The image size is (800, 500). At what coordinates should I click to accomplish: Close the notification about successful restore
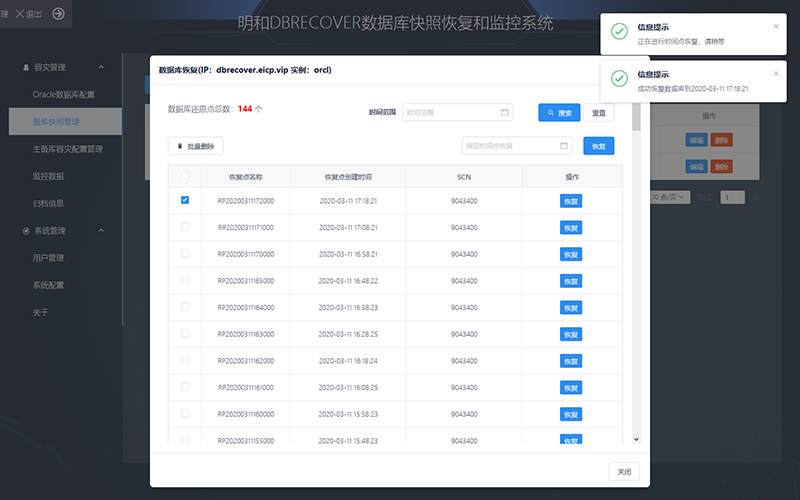776,73
